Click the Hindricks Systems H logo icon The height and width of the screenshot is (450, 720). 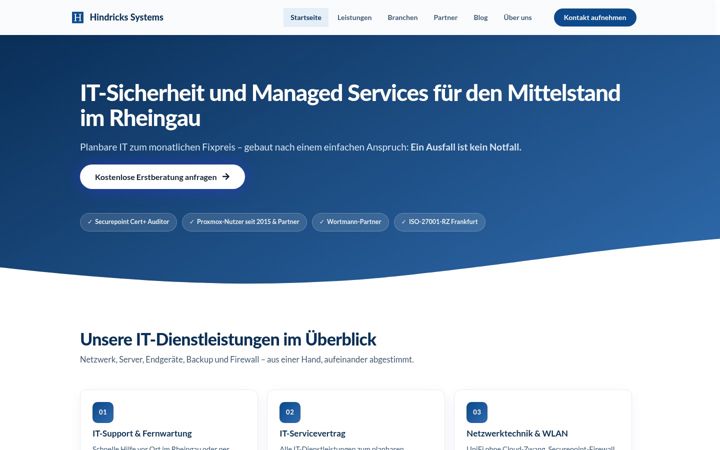(x=78, y=17)
